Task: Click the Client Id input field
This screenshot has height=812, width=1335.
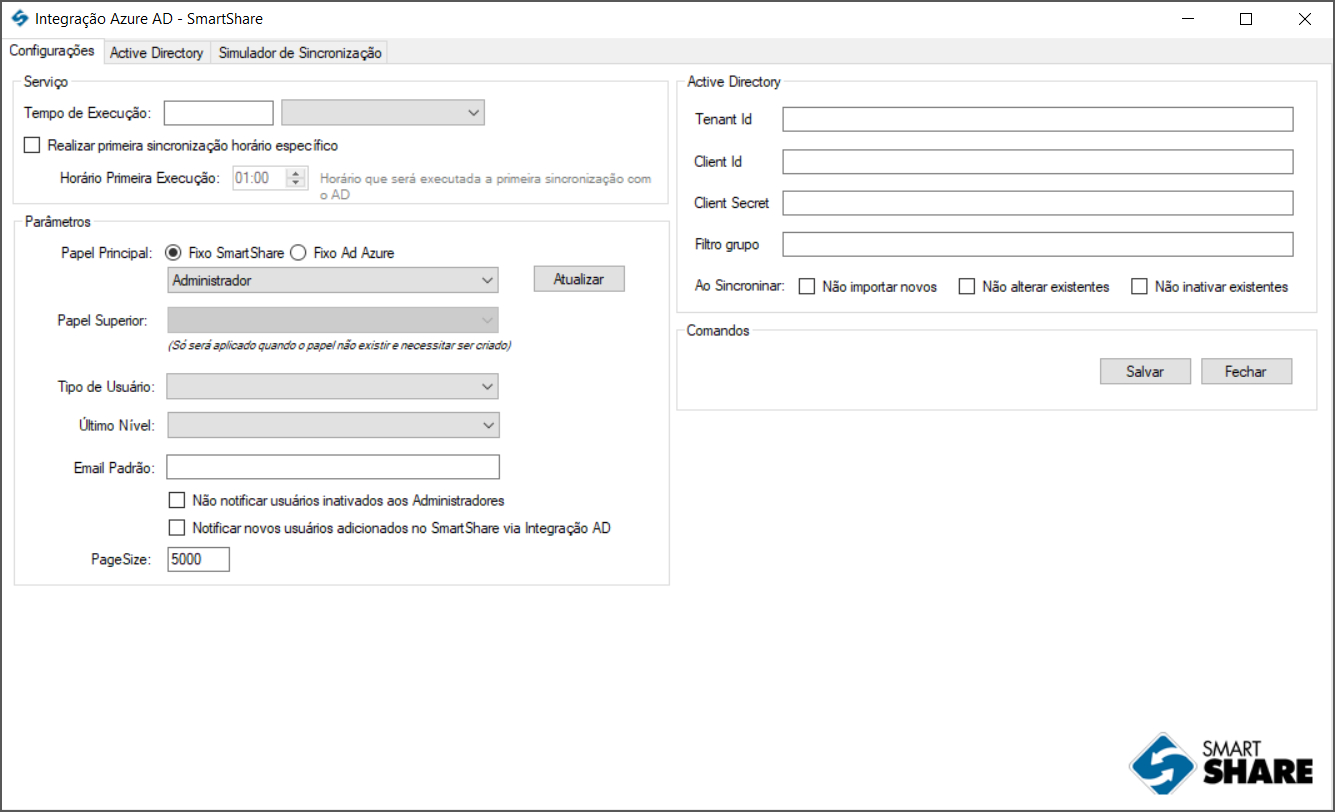Action: coord(1038,161)
